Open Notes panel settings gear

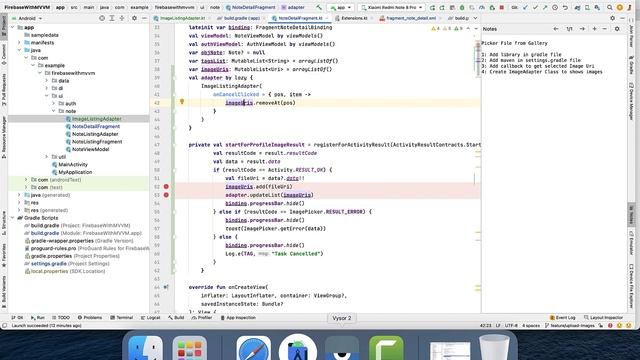click(x=617, y=29)
